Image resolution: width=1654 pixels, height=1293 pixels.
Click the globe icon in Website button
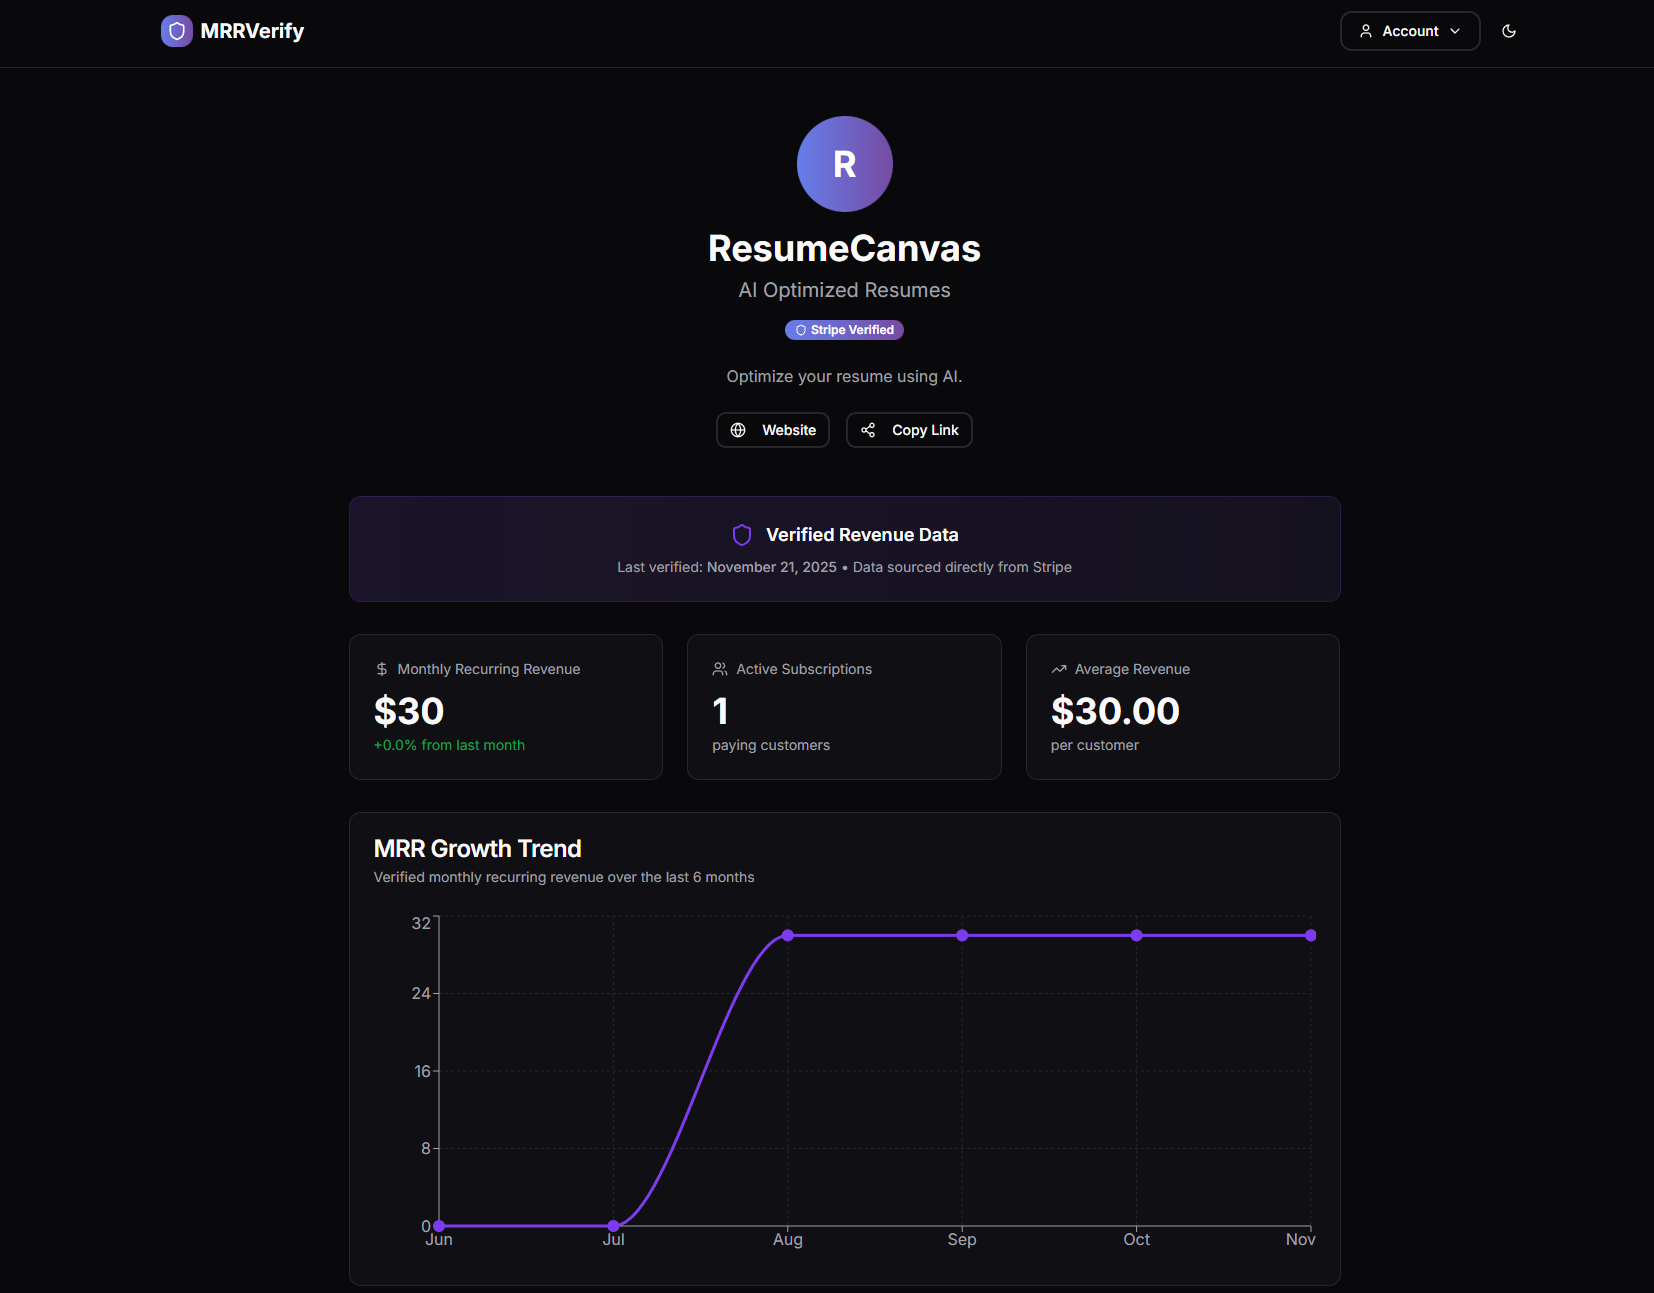pyautogui.click(x=738, y=430)
